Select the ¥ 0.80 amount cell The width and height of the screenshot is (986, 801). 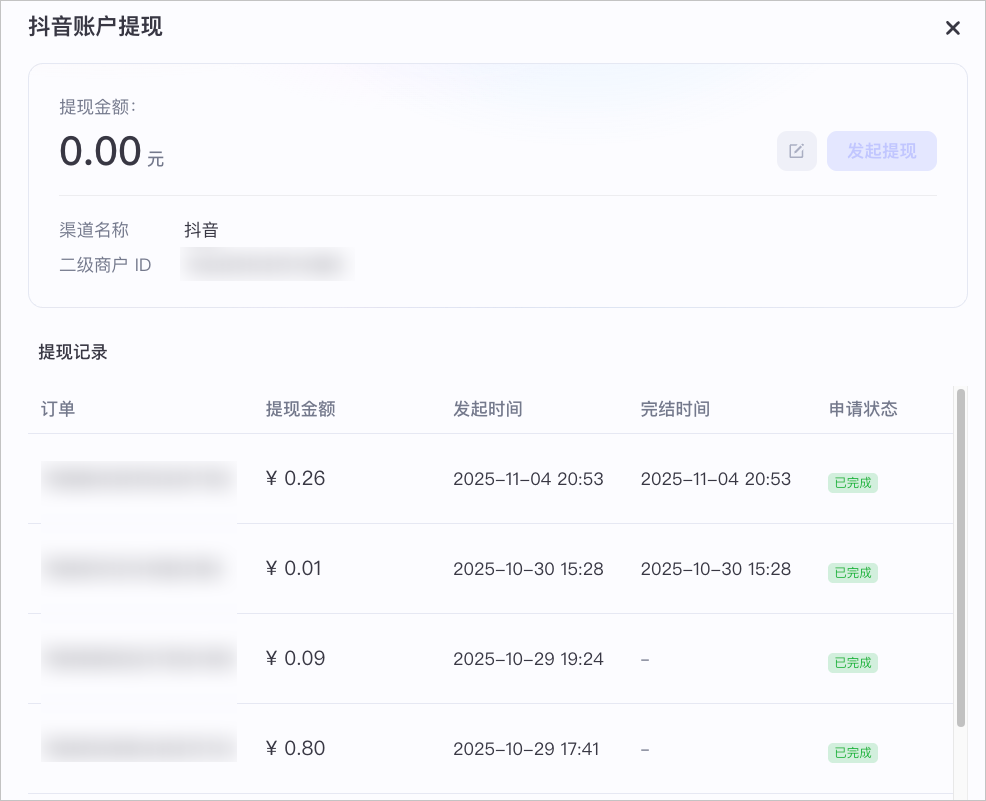tap(296, 748)
